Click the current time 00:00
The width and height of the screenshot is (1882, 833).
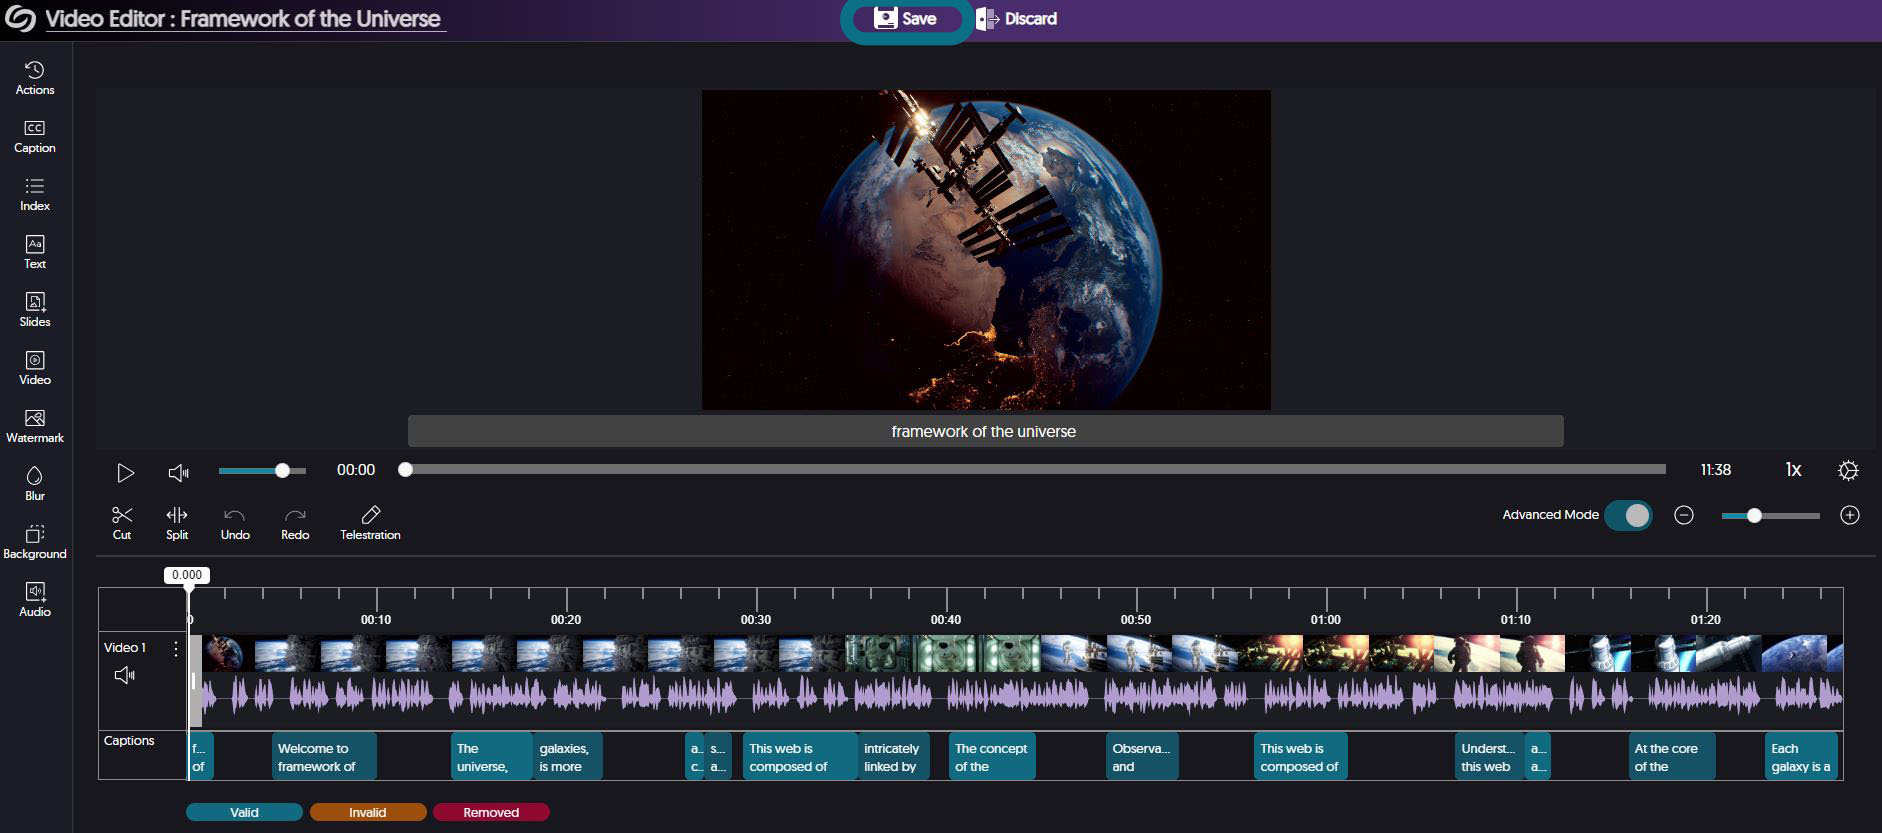(x=356, y=470)
